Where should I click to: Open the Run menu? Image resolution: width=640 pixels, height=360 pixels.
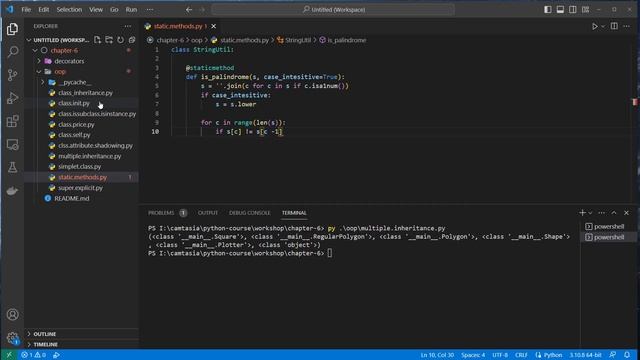coord(131,9)
